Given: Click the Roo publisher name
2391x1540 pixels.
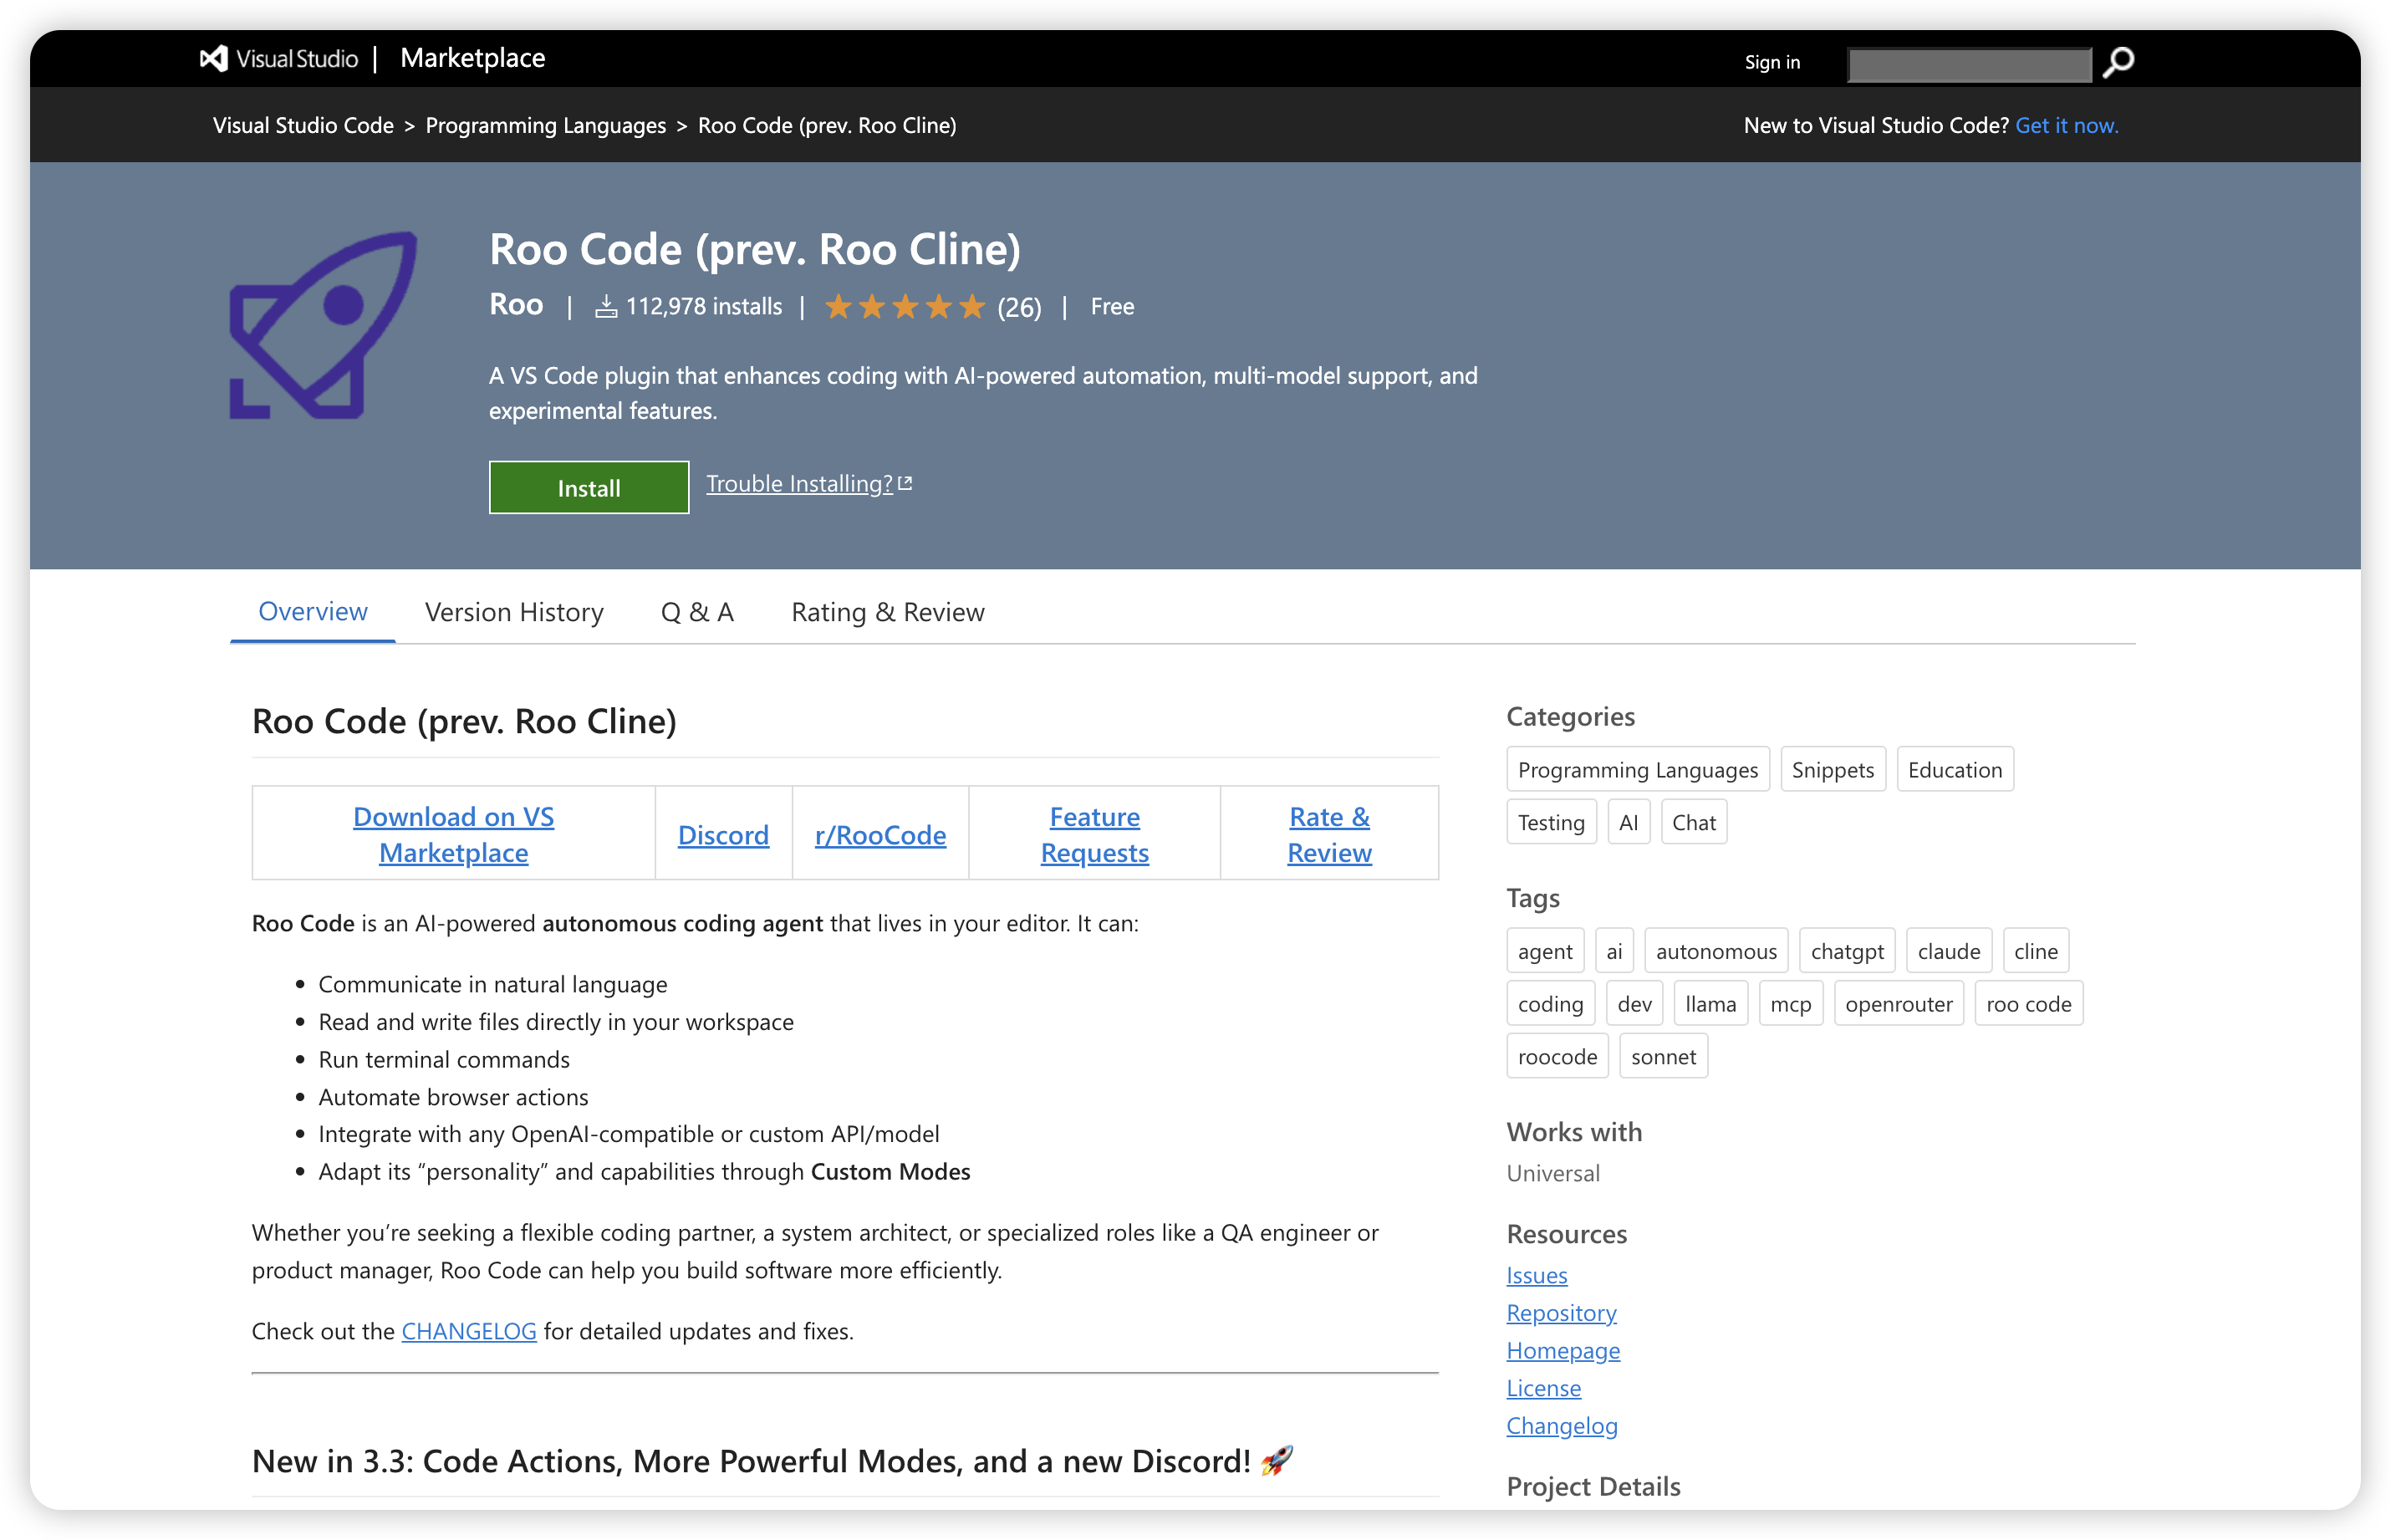Looking at the screenshot, I should point(516,304).
